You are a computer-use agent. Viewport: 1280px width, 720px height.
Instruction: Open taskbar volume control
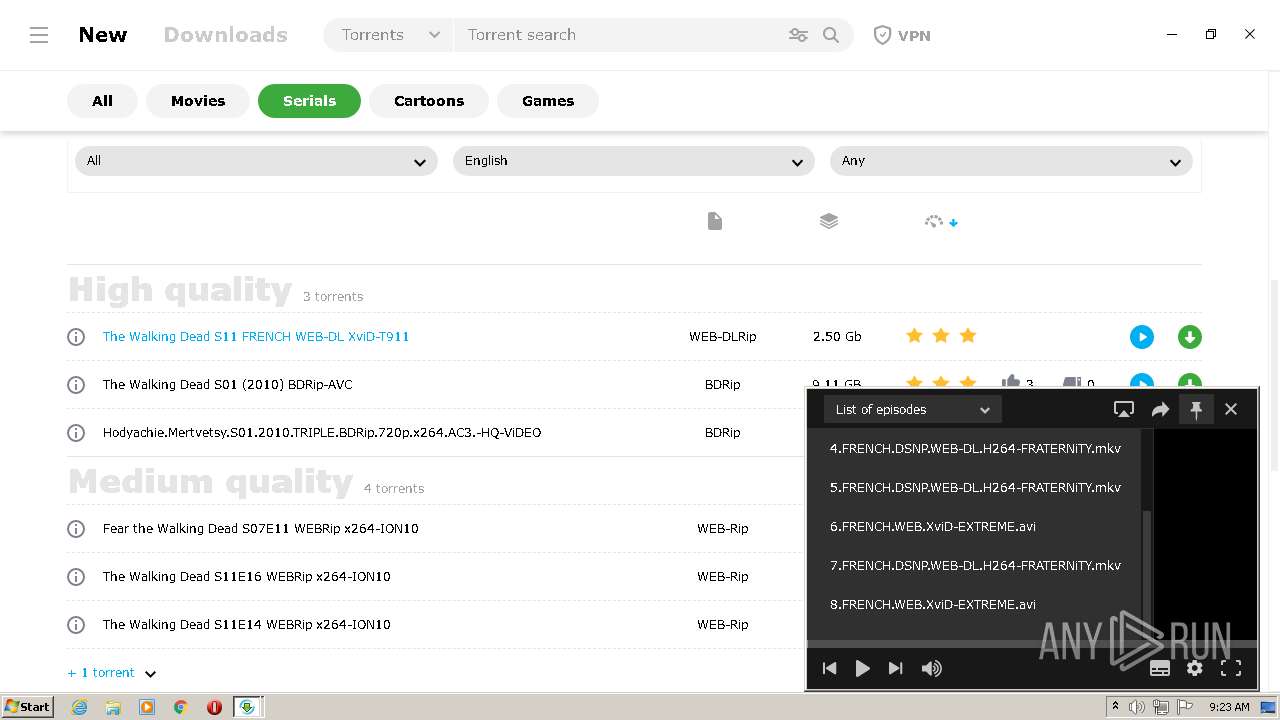[1137, 707]
